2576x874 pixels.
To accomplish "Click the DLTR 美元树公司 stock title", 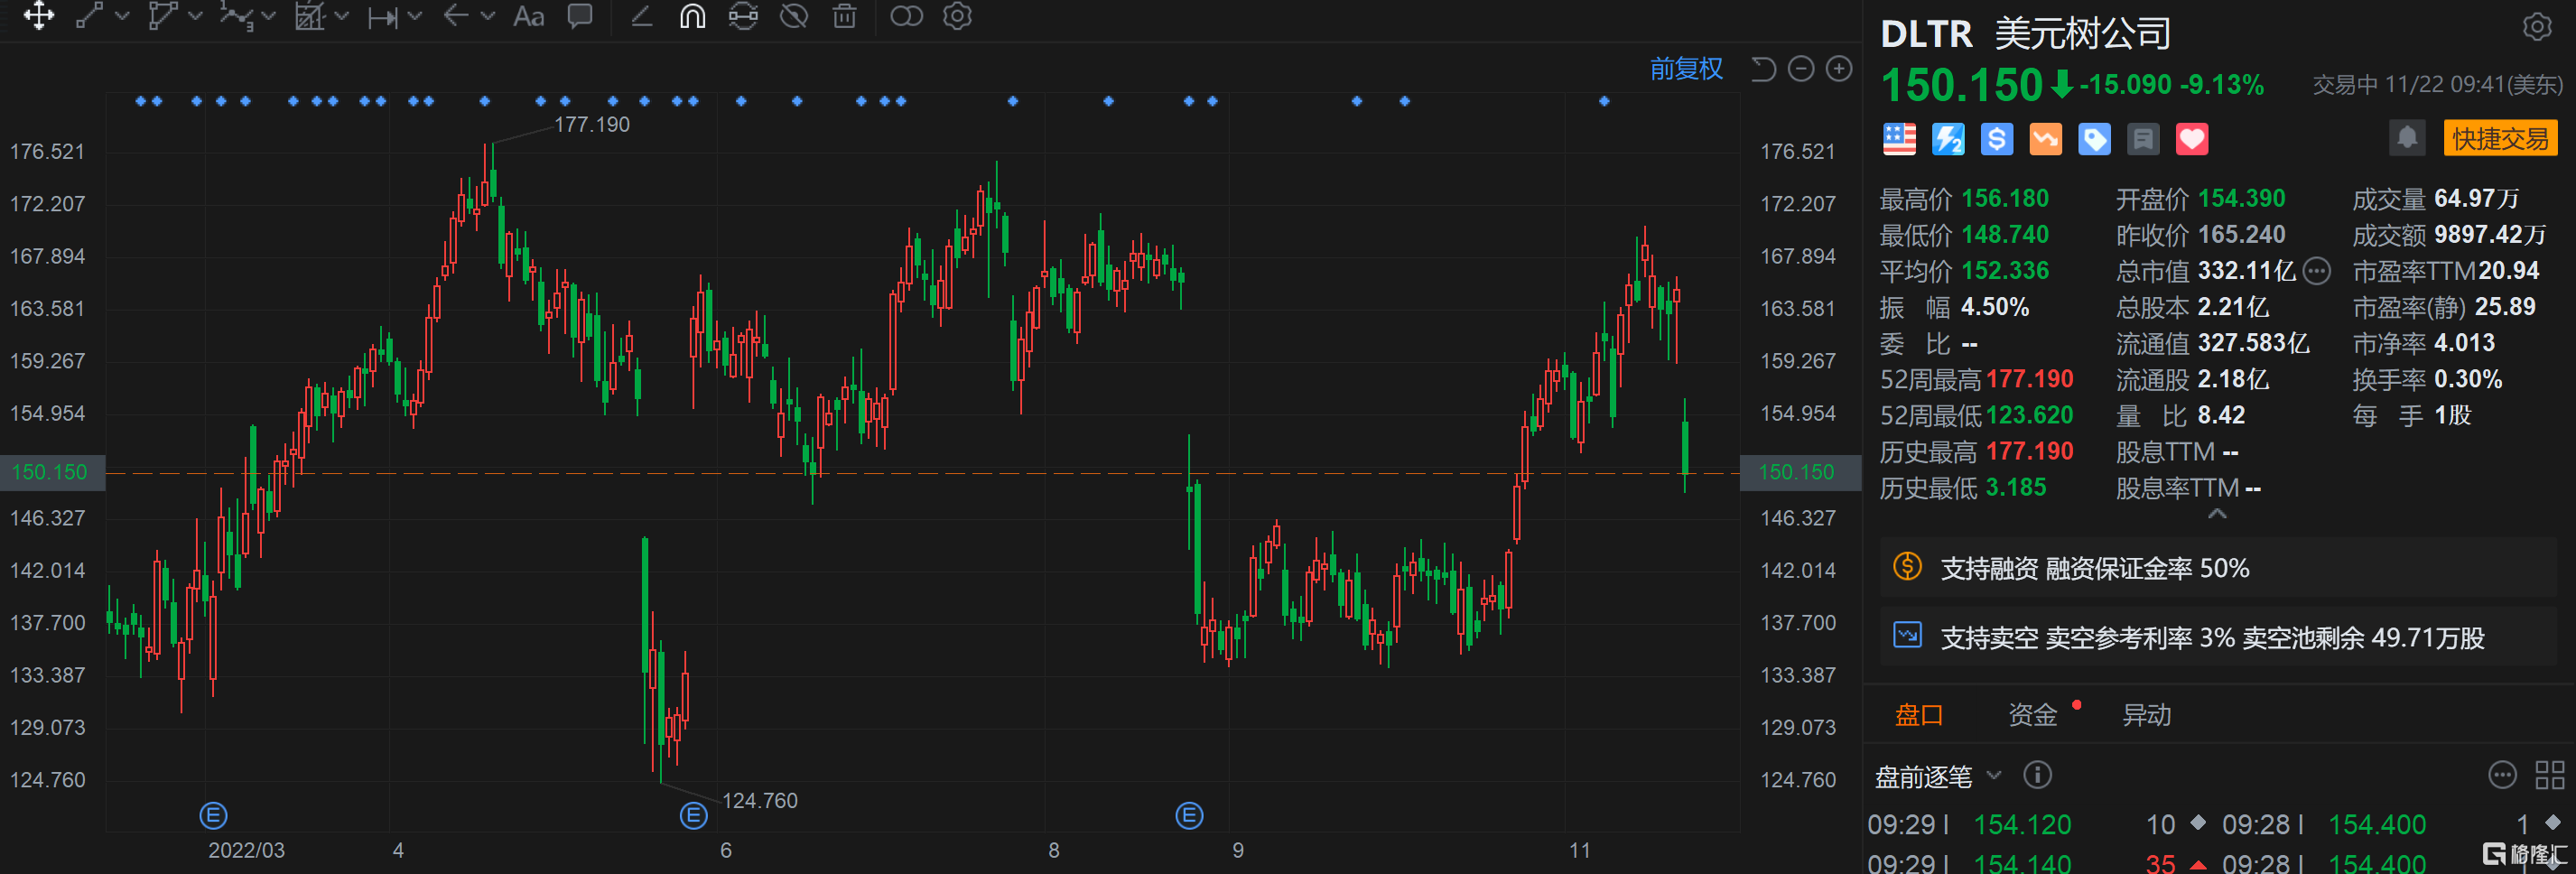I will tap(2026, 34).
